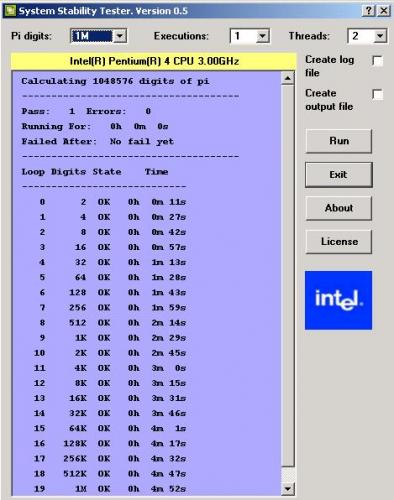Click the 'Executions:' label

click(181, 36)
